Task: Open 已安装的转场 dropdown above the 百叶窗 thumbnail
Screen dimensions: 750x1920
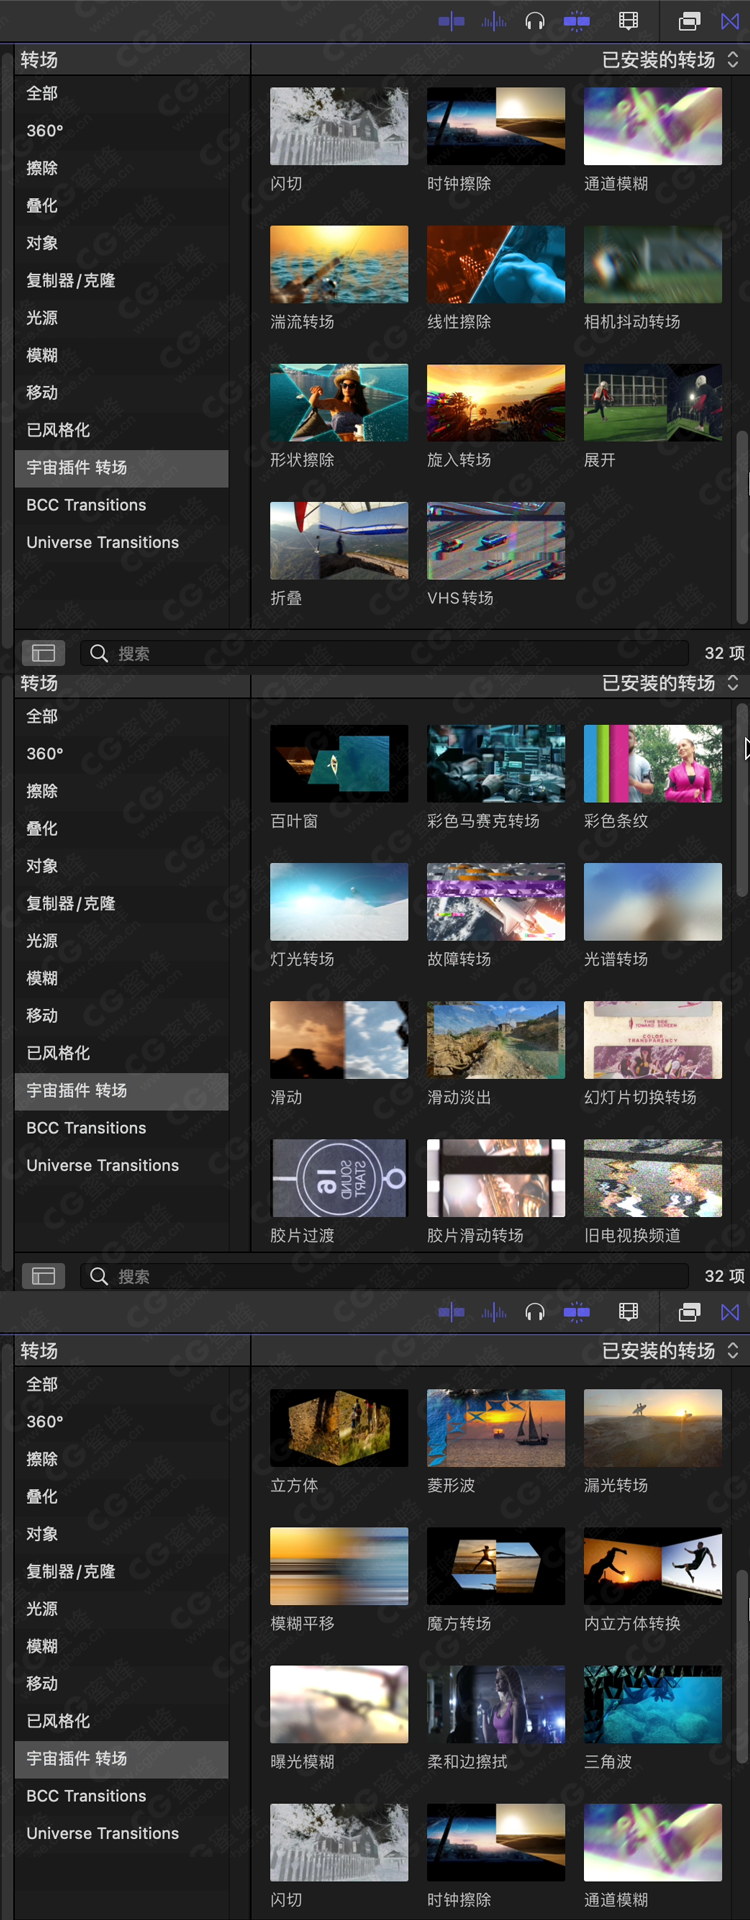Action: [x=670, y=683]
